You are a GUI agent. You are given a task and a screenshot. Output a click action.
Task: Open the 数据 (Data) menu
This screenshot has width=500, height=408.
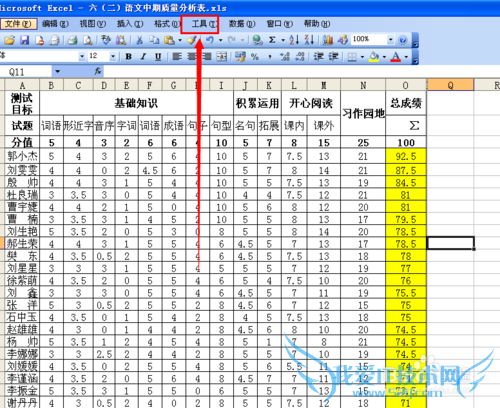242,24
